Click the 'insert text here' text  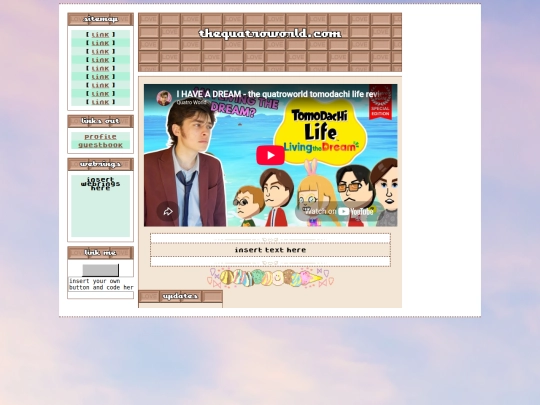tap(270, 250)
